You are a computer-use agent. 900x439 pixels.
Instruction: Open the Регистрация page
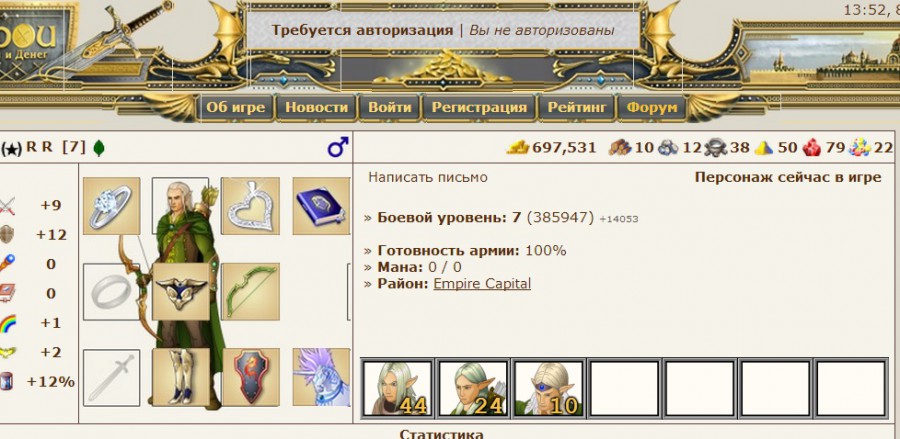click(x=479, y=107)
